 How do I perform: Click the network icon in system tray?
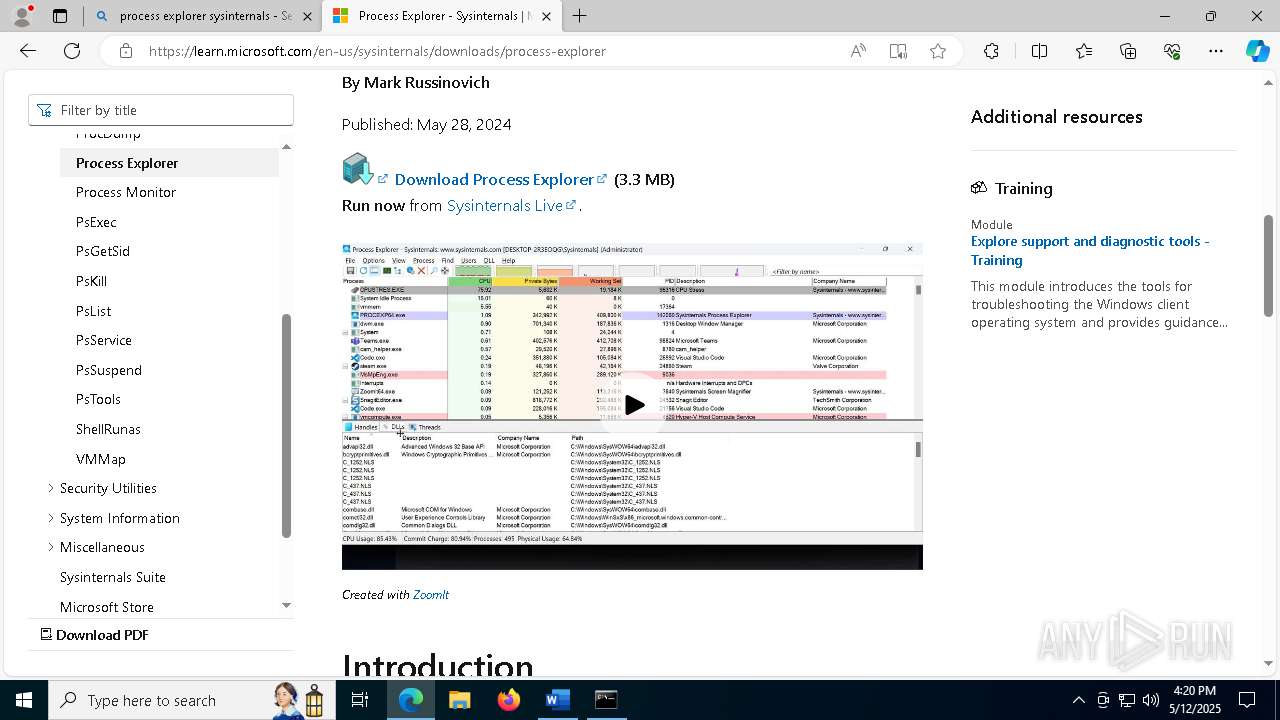(x=1127, y=700)
